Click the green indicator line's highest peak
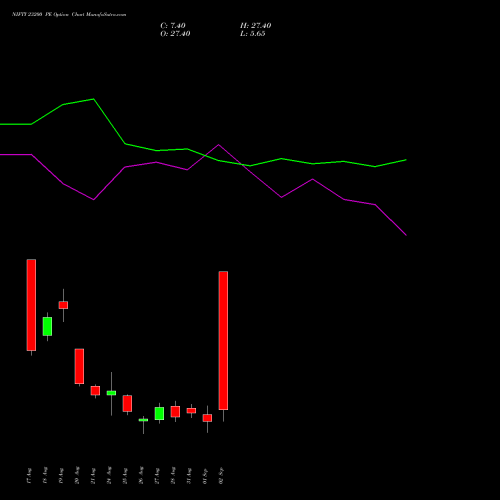The width and height of the screenshot is (500, 500). (x=93, y=99)
